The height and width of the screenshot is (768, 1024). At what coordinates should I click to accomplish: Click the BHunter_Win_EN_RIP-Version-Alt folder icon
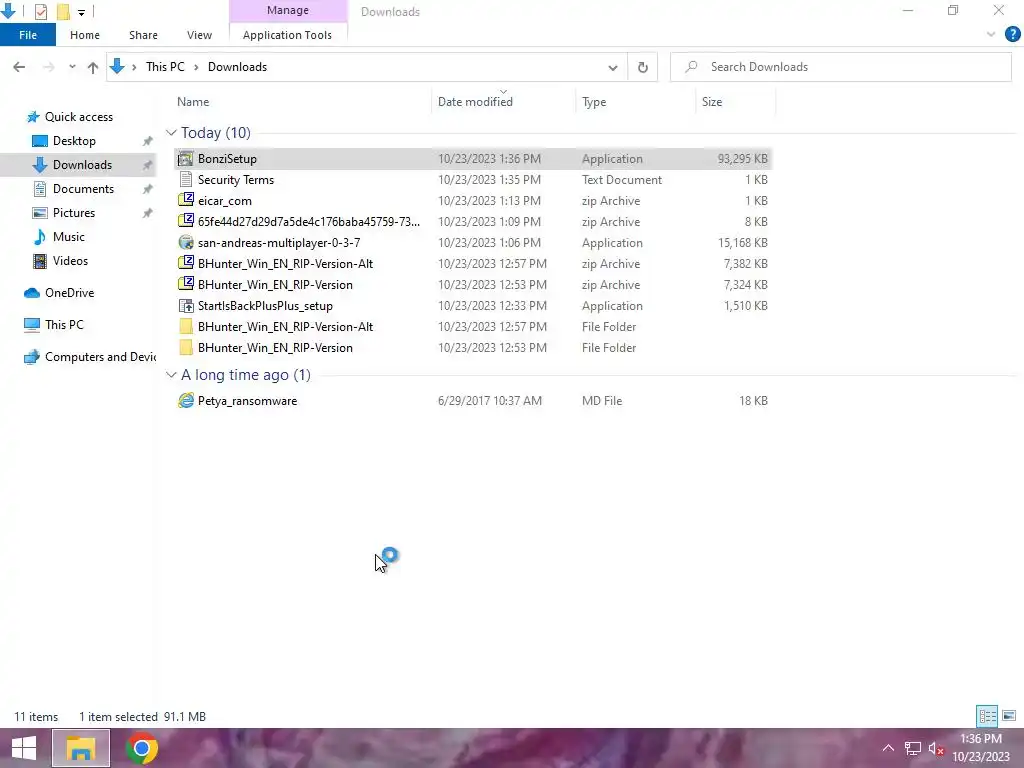click(x=186, y=327)
